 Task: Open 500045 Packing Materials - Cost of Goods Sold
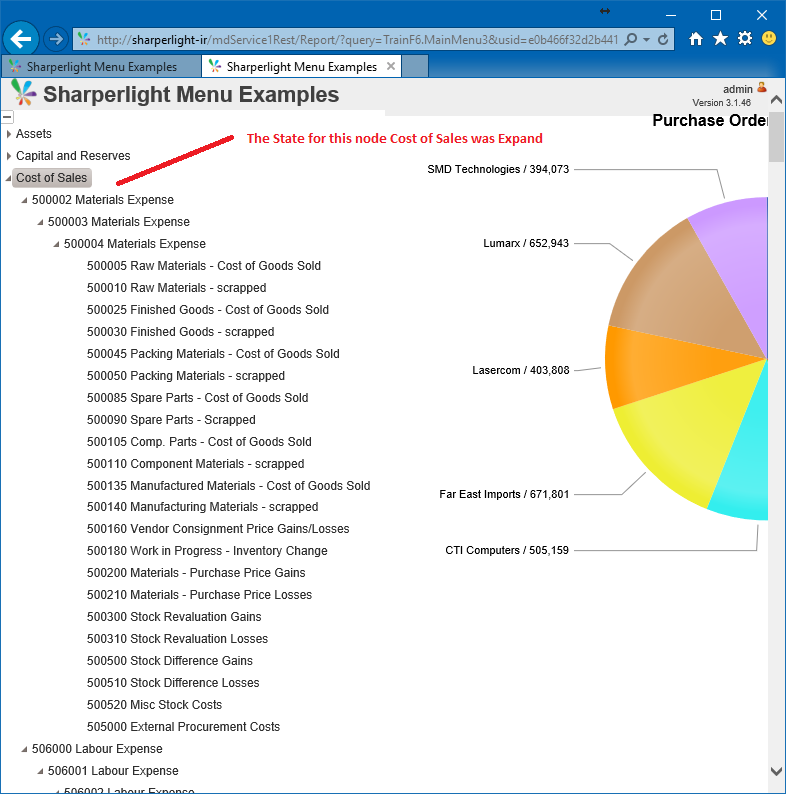tap(213, 353)
